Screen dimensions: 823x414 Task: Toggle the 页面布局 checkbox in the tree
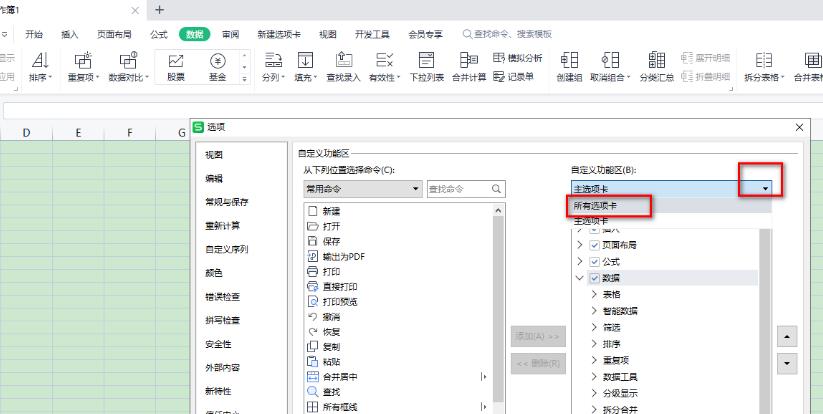(594, 245)
